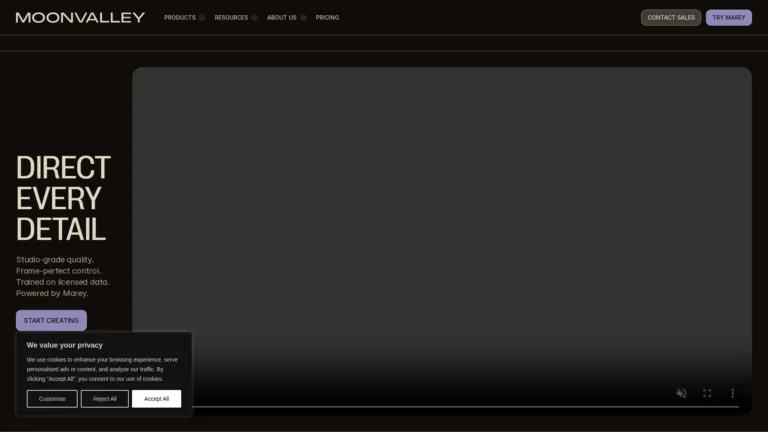Screen dimensions: 768x432
Task: Hit the Start Creating button
Action: 51,320
